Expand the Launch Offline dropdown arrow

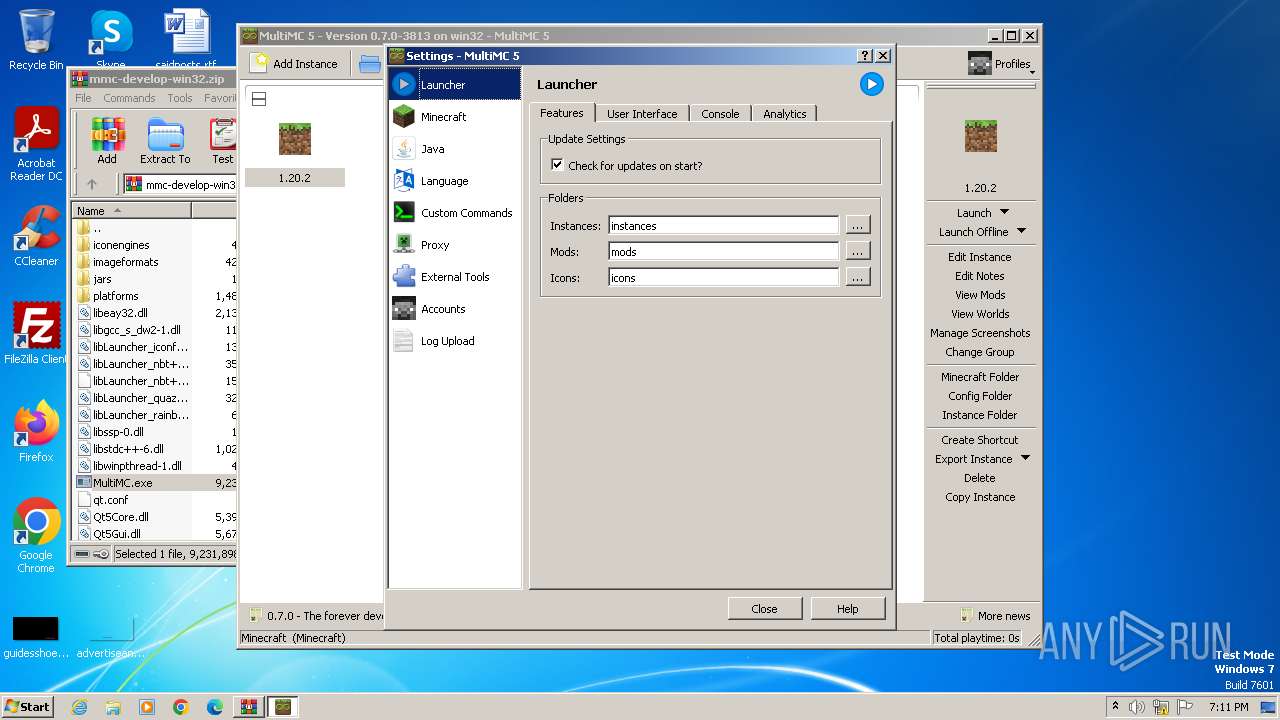tap(1021, 231)
